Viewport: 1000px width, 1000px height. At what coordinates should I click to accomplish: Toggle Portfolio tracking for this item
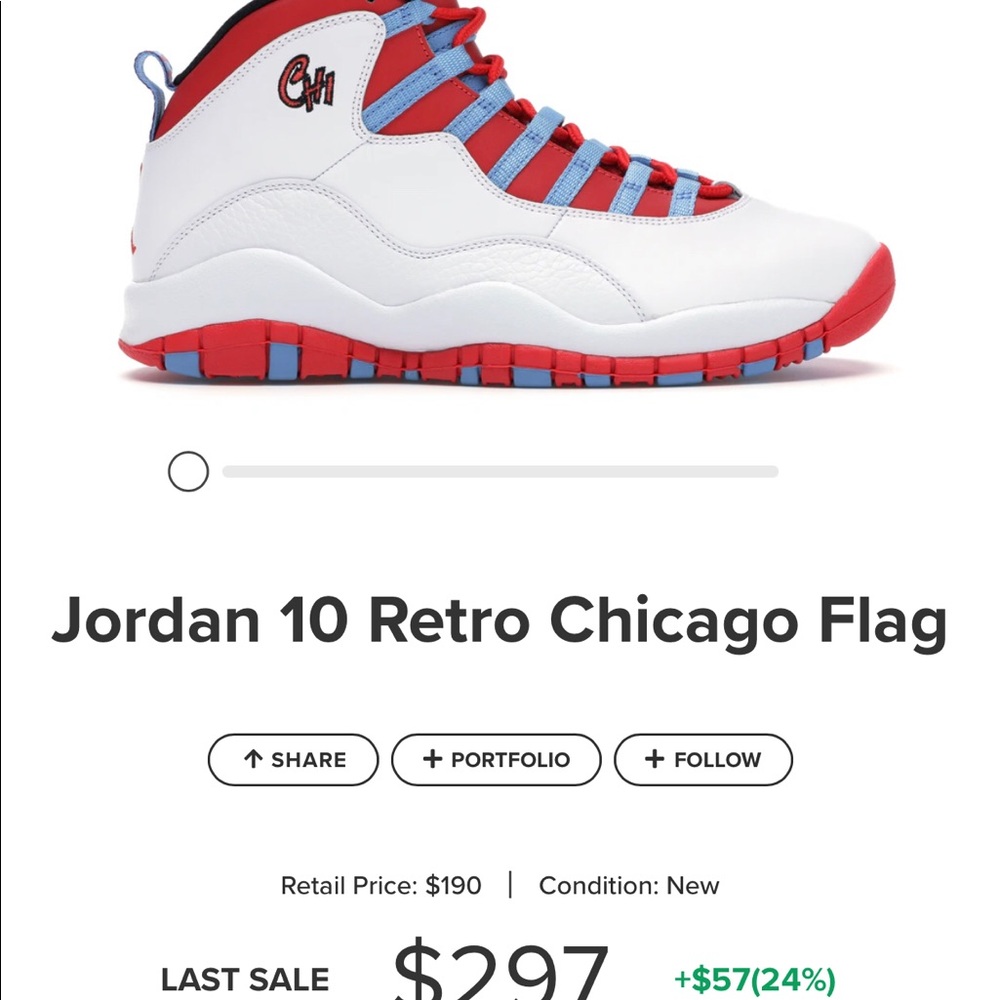click(x=496, y=759)
